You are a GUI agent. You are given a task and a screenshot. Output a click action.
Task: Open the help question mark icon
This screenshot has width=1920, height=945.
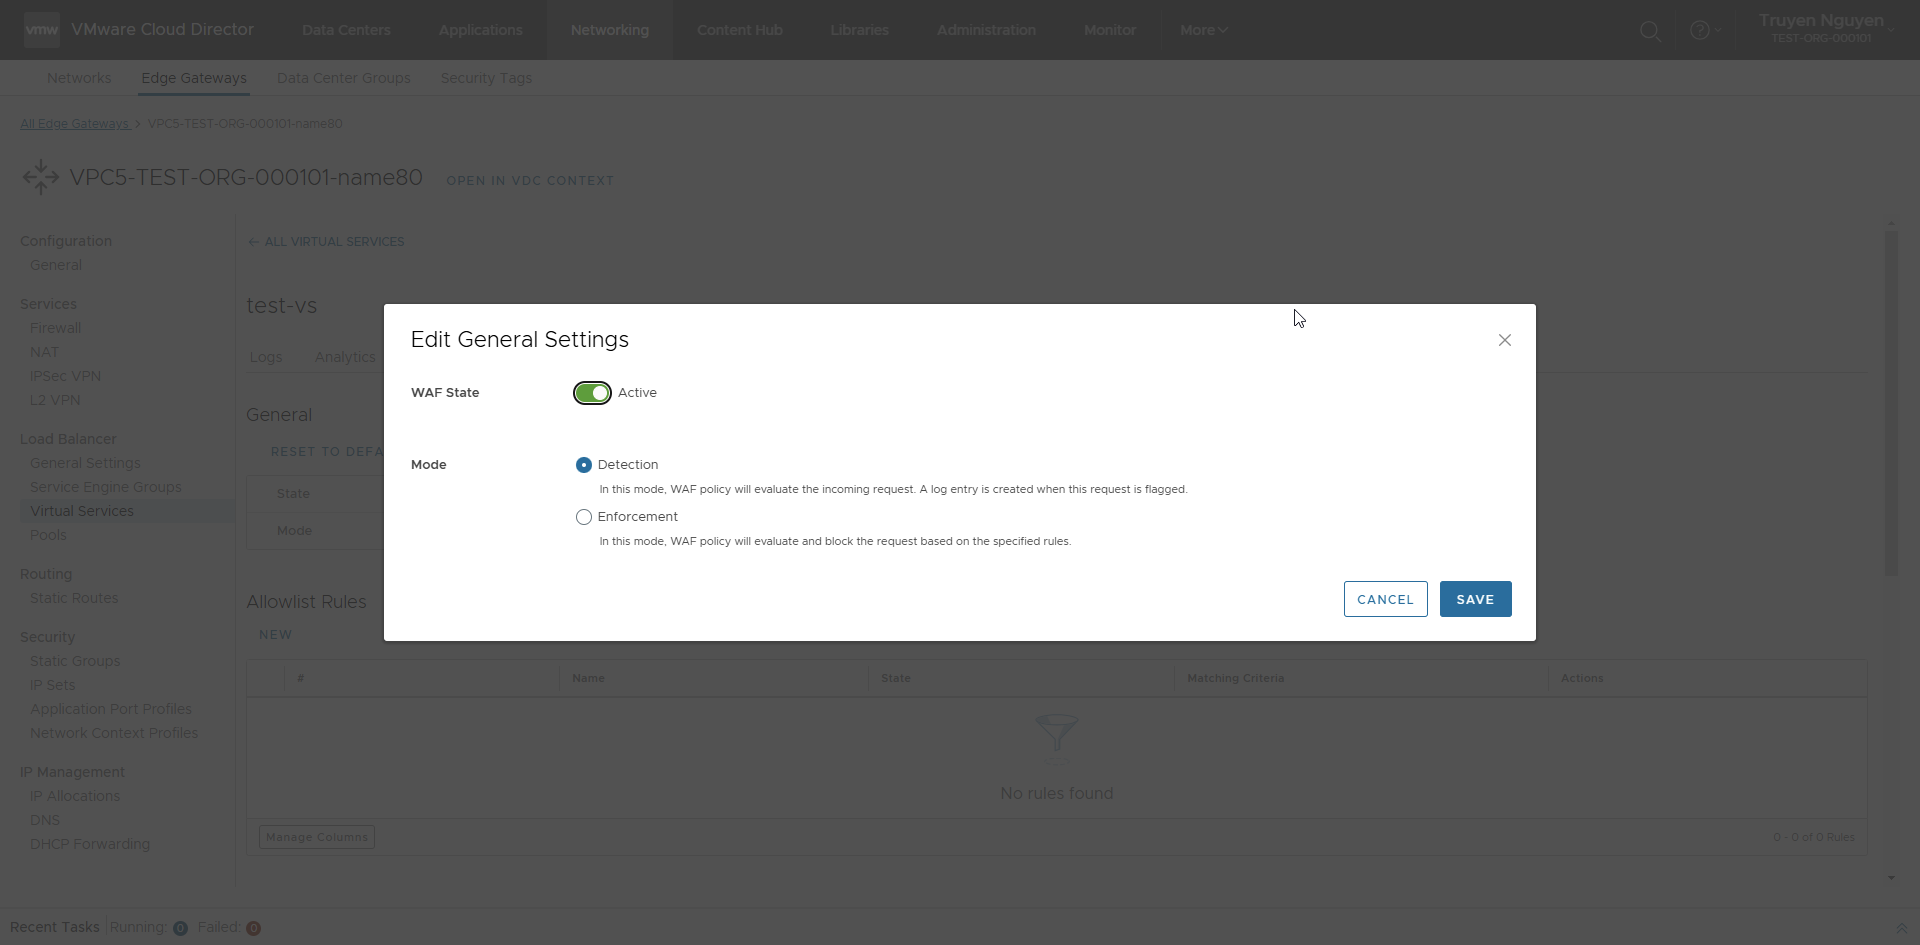pyautogui.click(x=1699, y=31)
